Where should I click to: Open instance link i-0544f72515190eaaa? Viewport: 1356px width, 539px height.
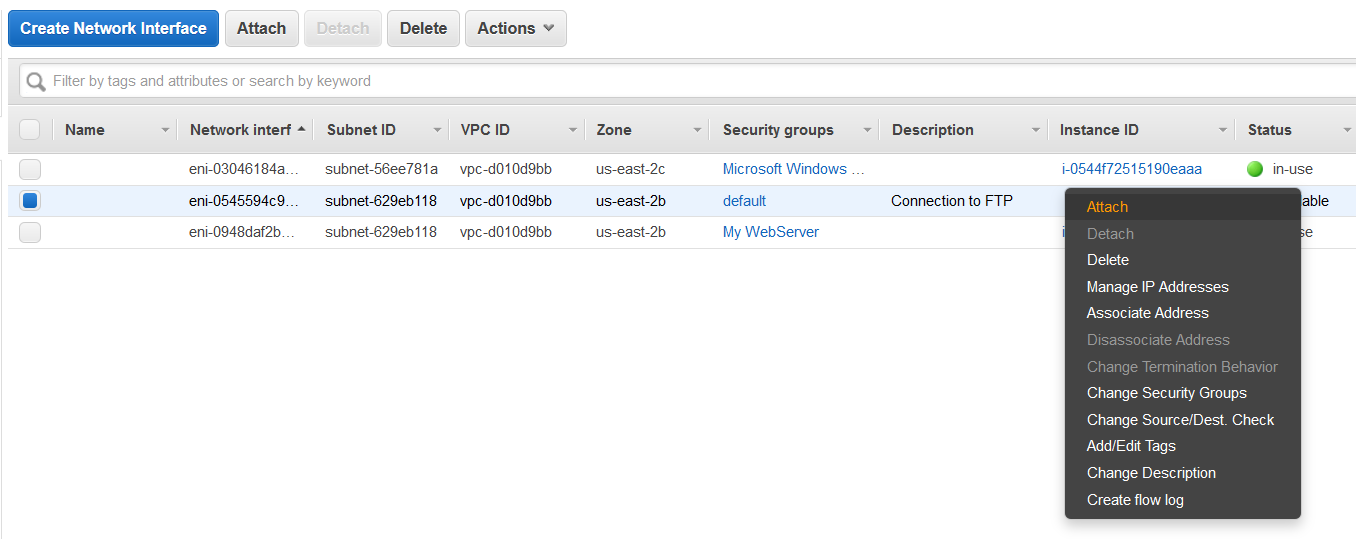coord(1131,169)
